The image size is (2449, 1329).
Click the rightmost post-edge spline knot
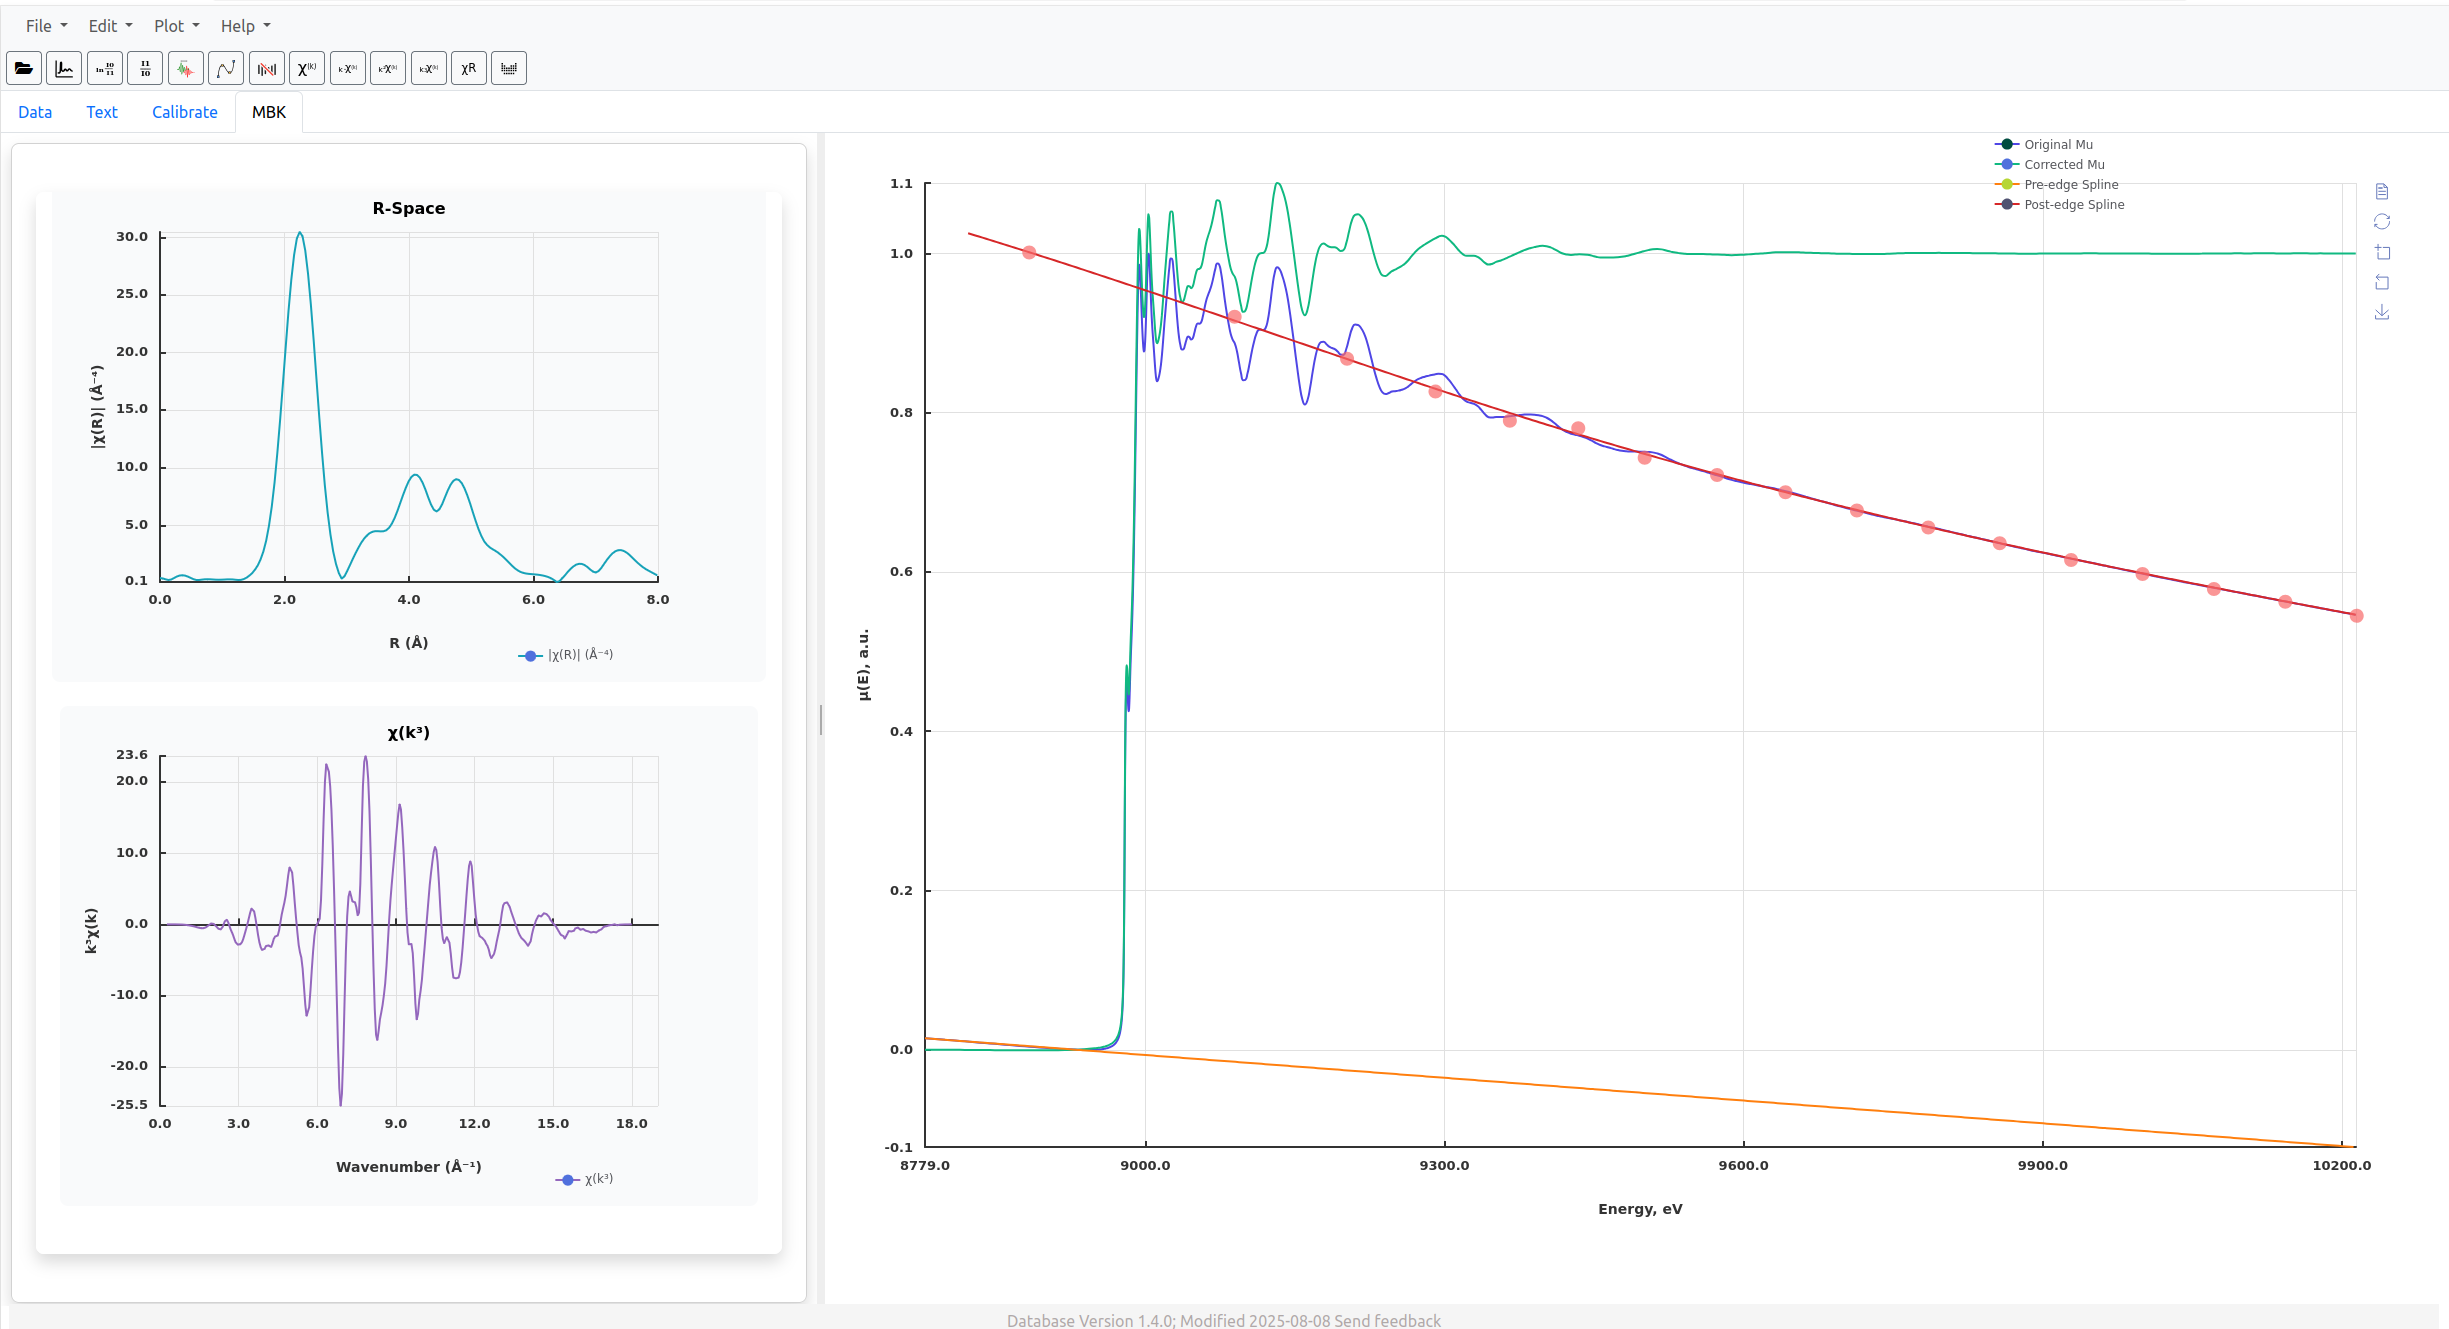pos(2356,616)
